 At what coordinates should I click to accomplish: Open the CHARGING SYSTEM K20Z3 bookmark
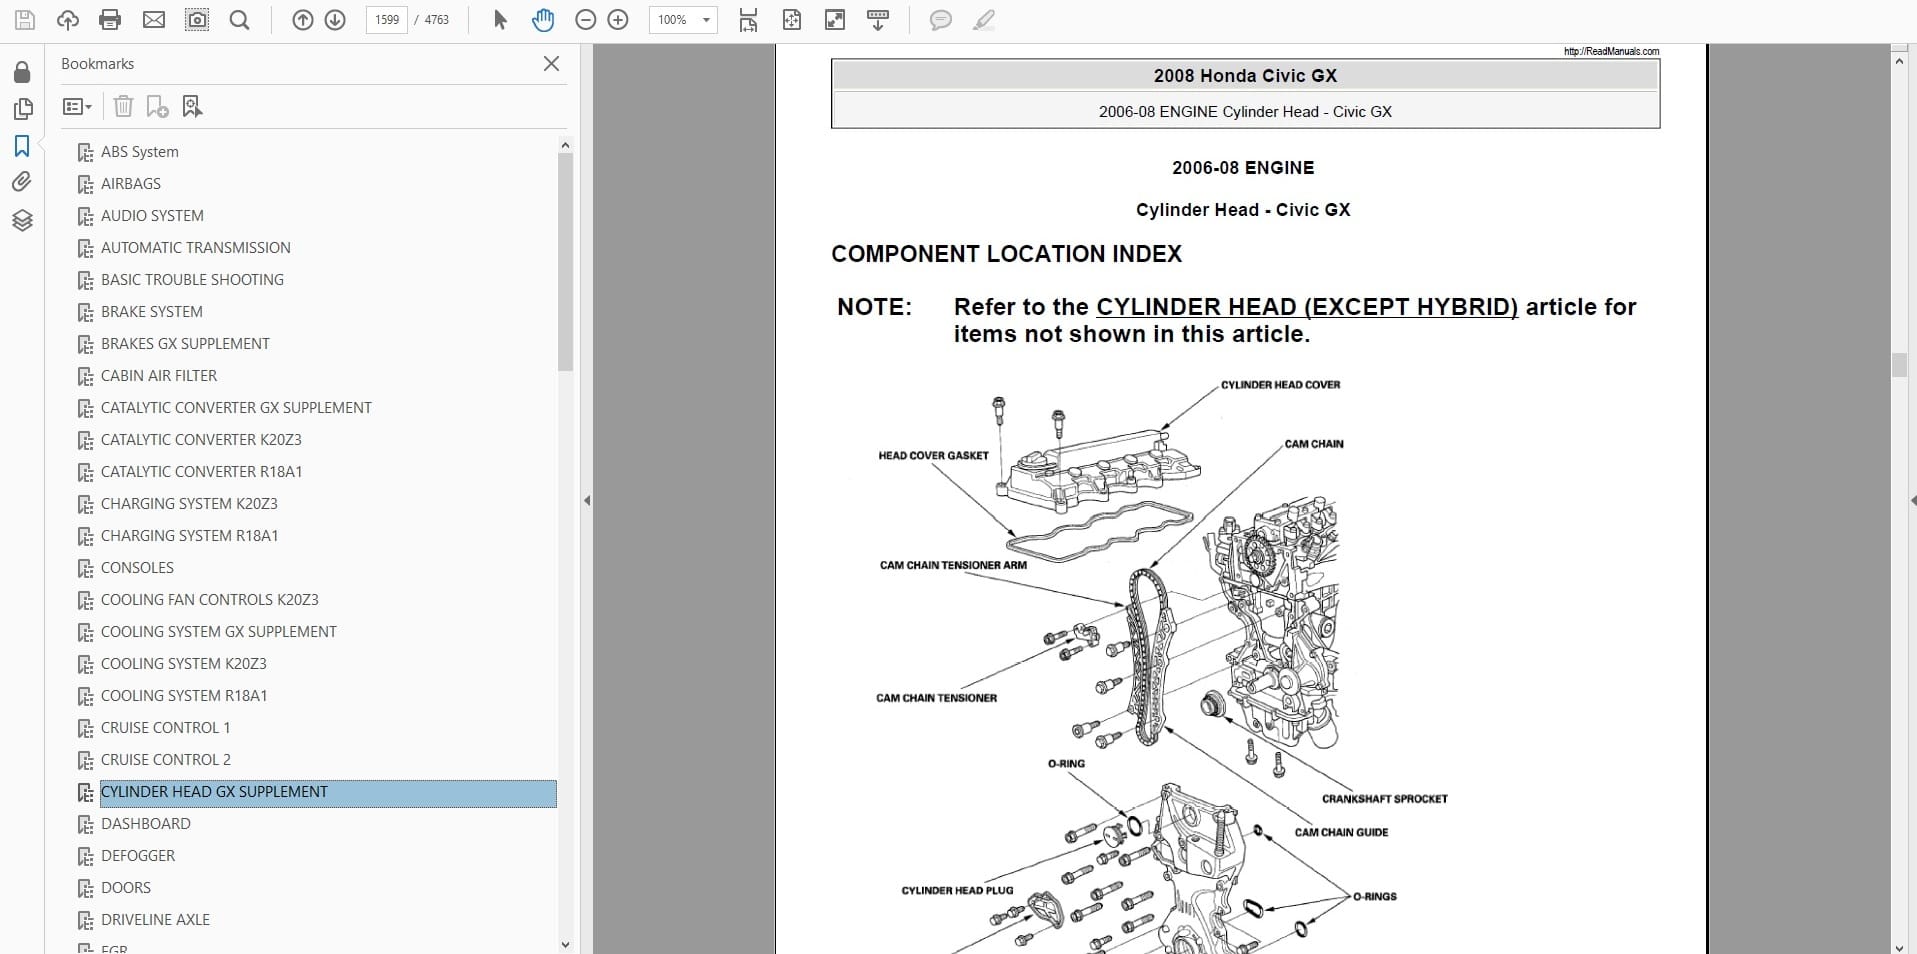[x=189, y=504]
